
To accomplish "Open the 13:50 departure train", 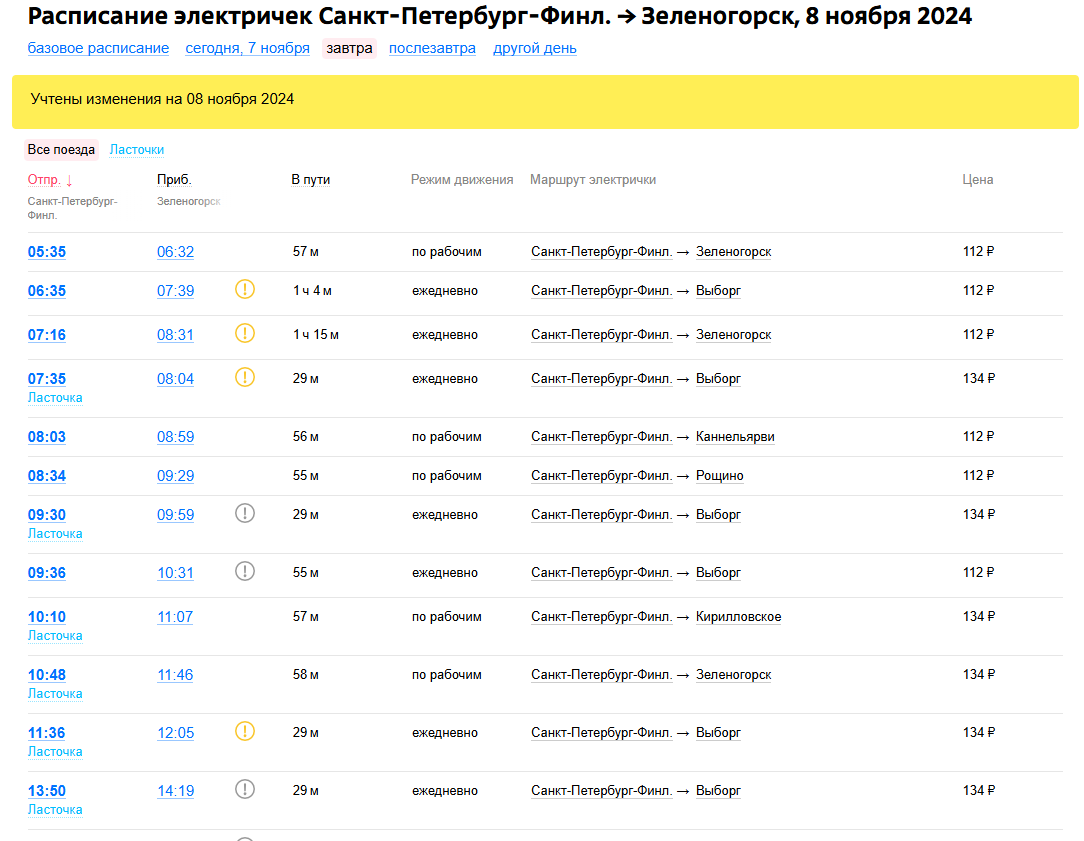I will pos(47,791).
